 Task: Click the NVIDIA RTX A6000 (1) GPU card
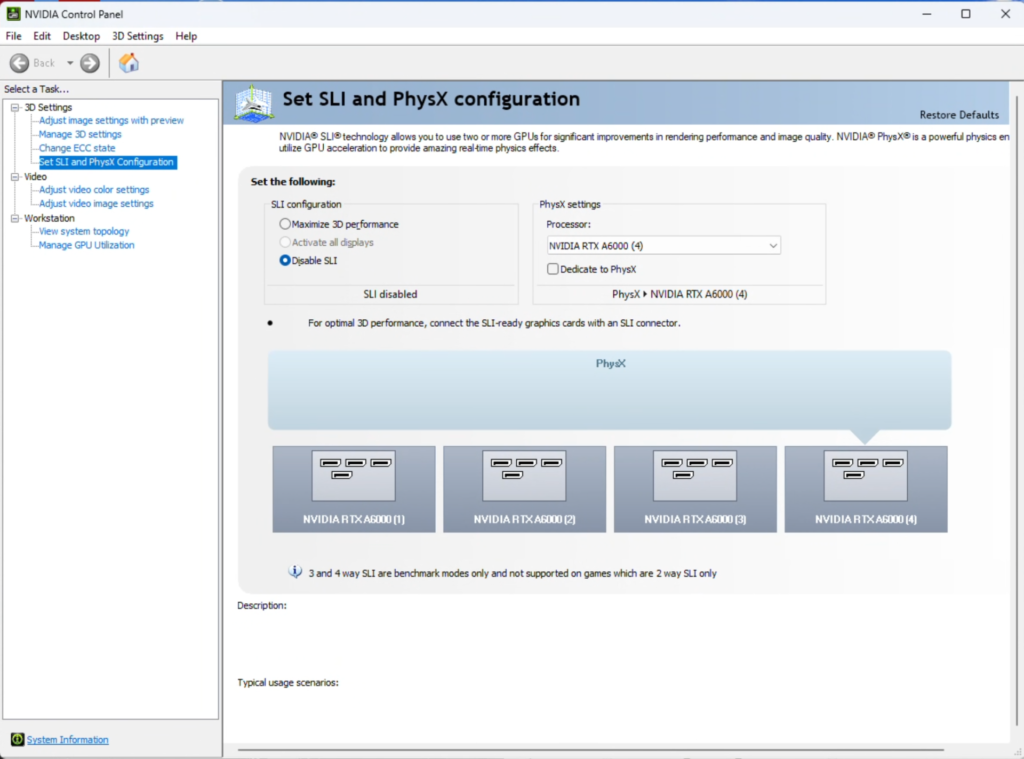(x=354, y=489)
